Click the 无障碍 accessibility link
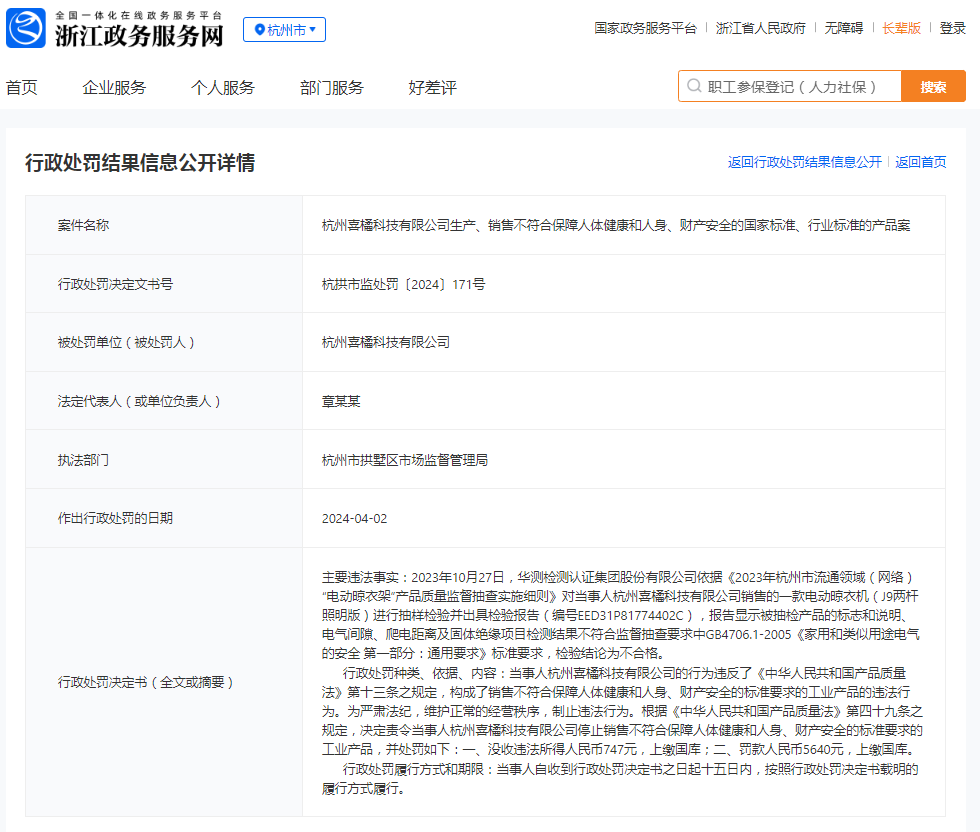The height and width of the screenshot is (832, 980). point(844,28)
